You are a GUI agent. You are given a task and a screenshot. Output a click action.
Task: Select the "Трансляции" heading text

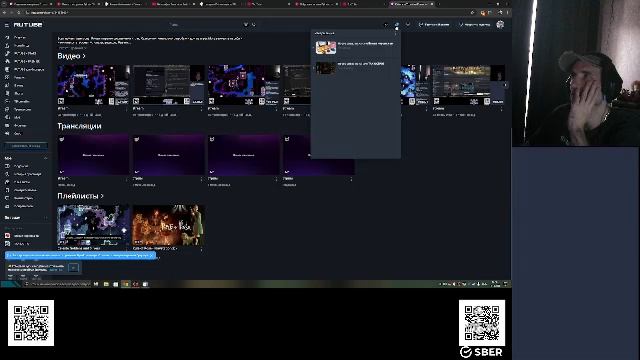79,126
